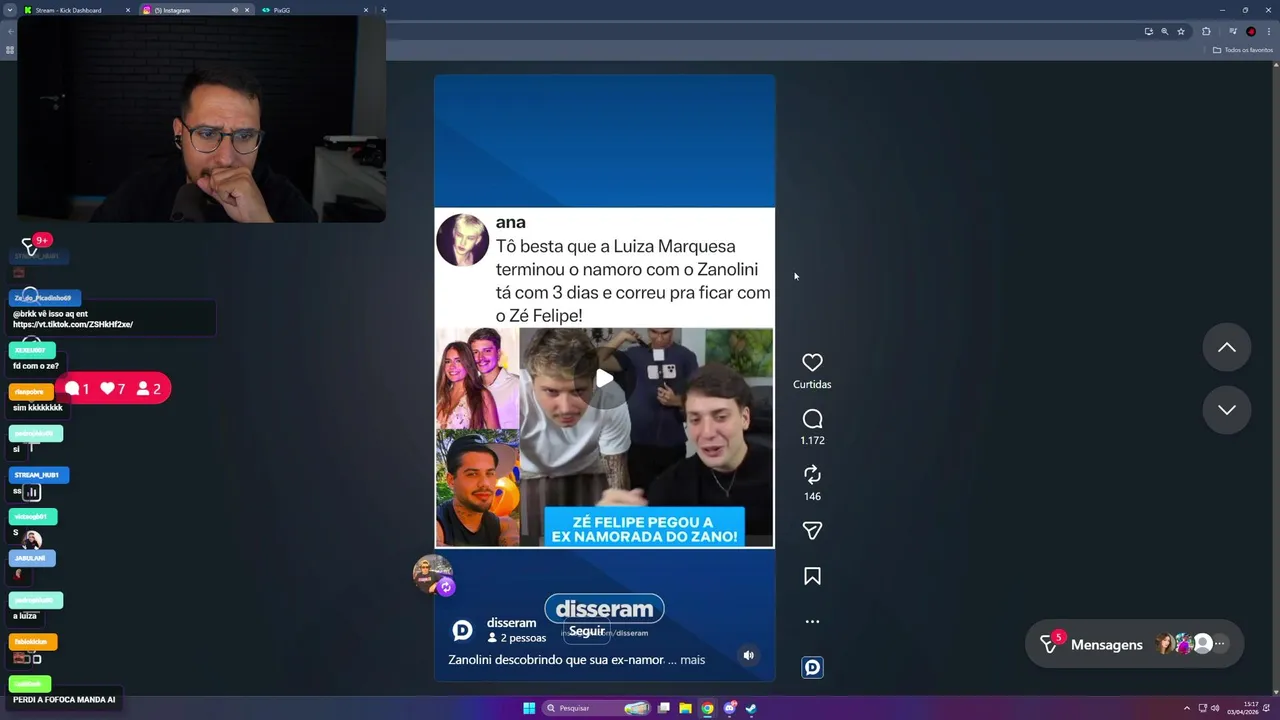Click the install app icon in address bar
Screen dimensions: 1280x720
click(1148, 31)
